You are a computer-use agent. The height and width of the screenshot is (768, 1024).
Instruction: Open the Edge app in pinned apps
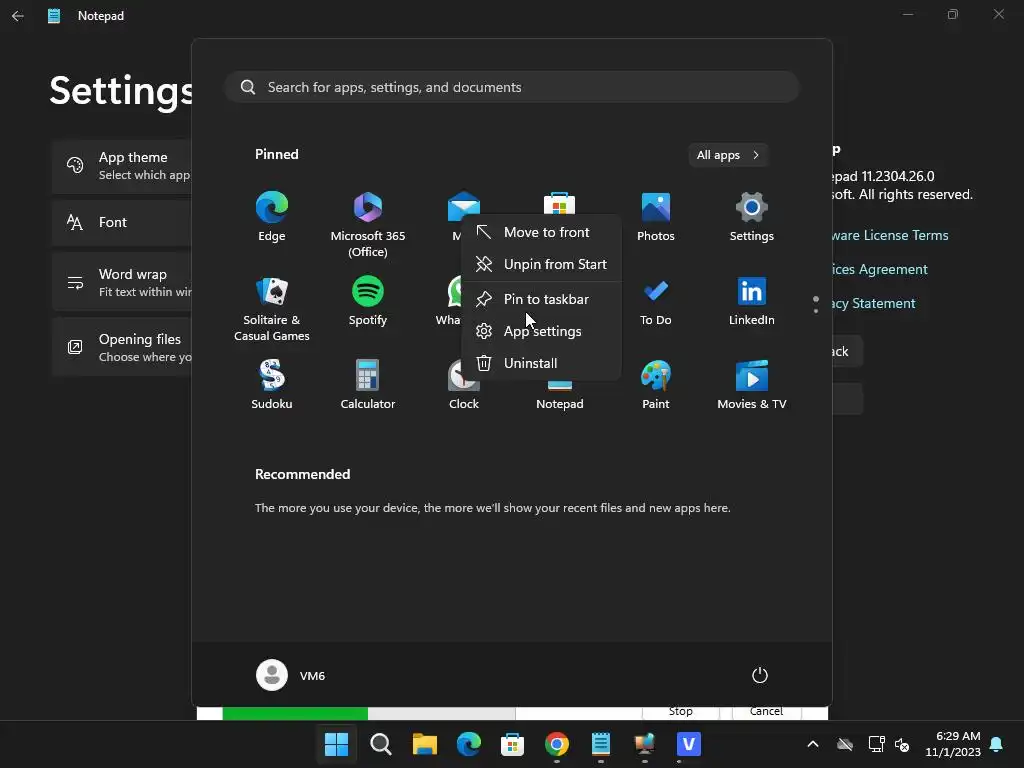click(272, 217)
